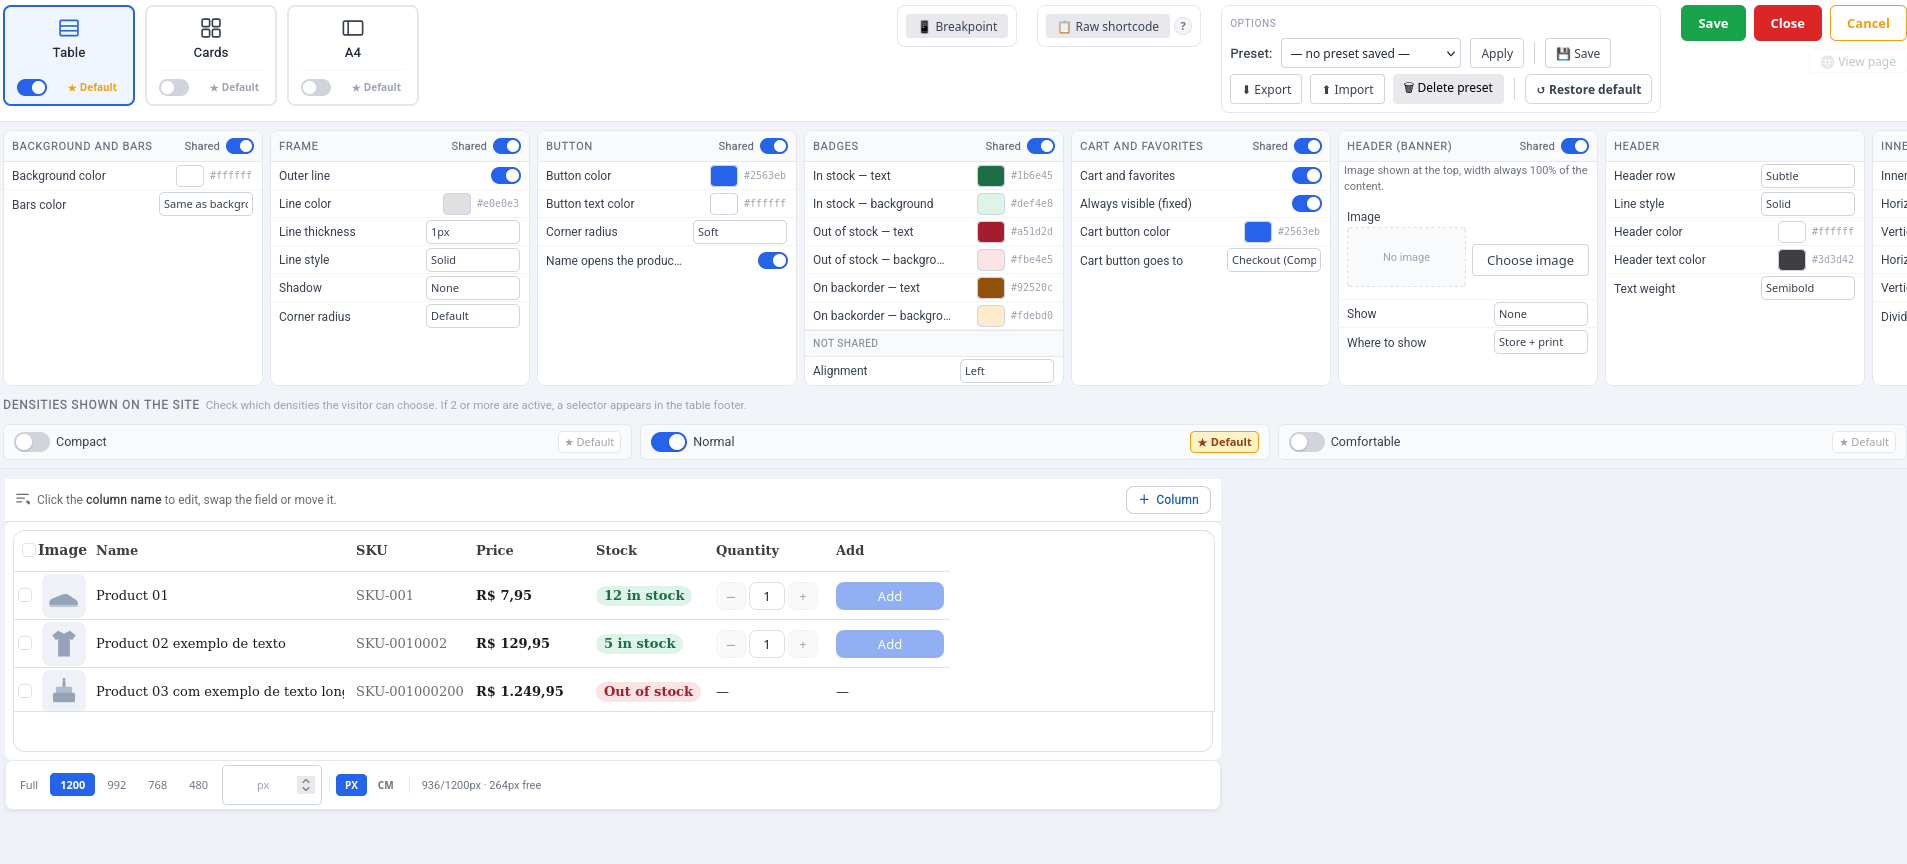
Task: Click Restore default button
Action: point(1588,89)
